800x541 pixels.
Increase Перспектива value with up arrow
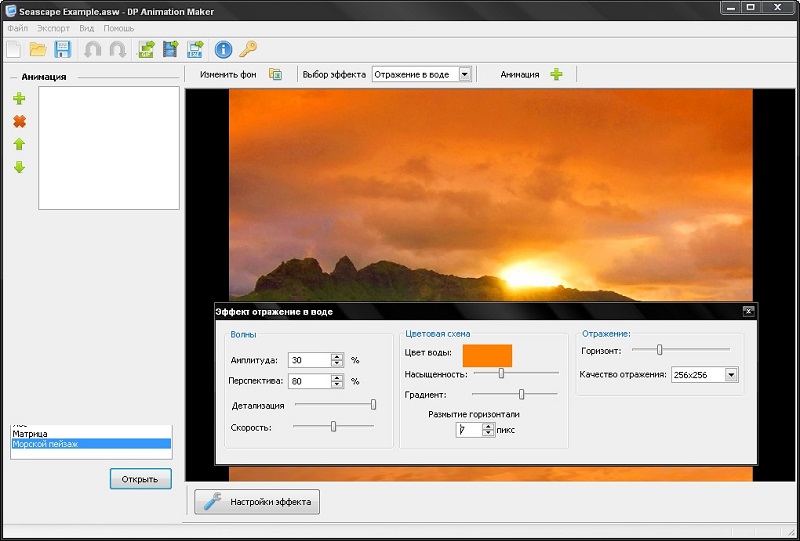click(x=337, y=378)
